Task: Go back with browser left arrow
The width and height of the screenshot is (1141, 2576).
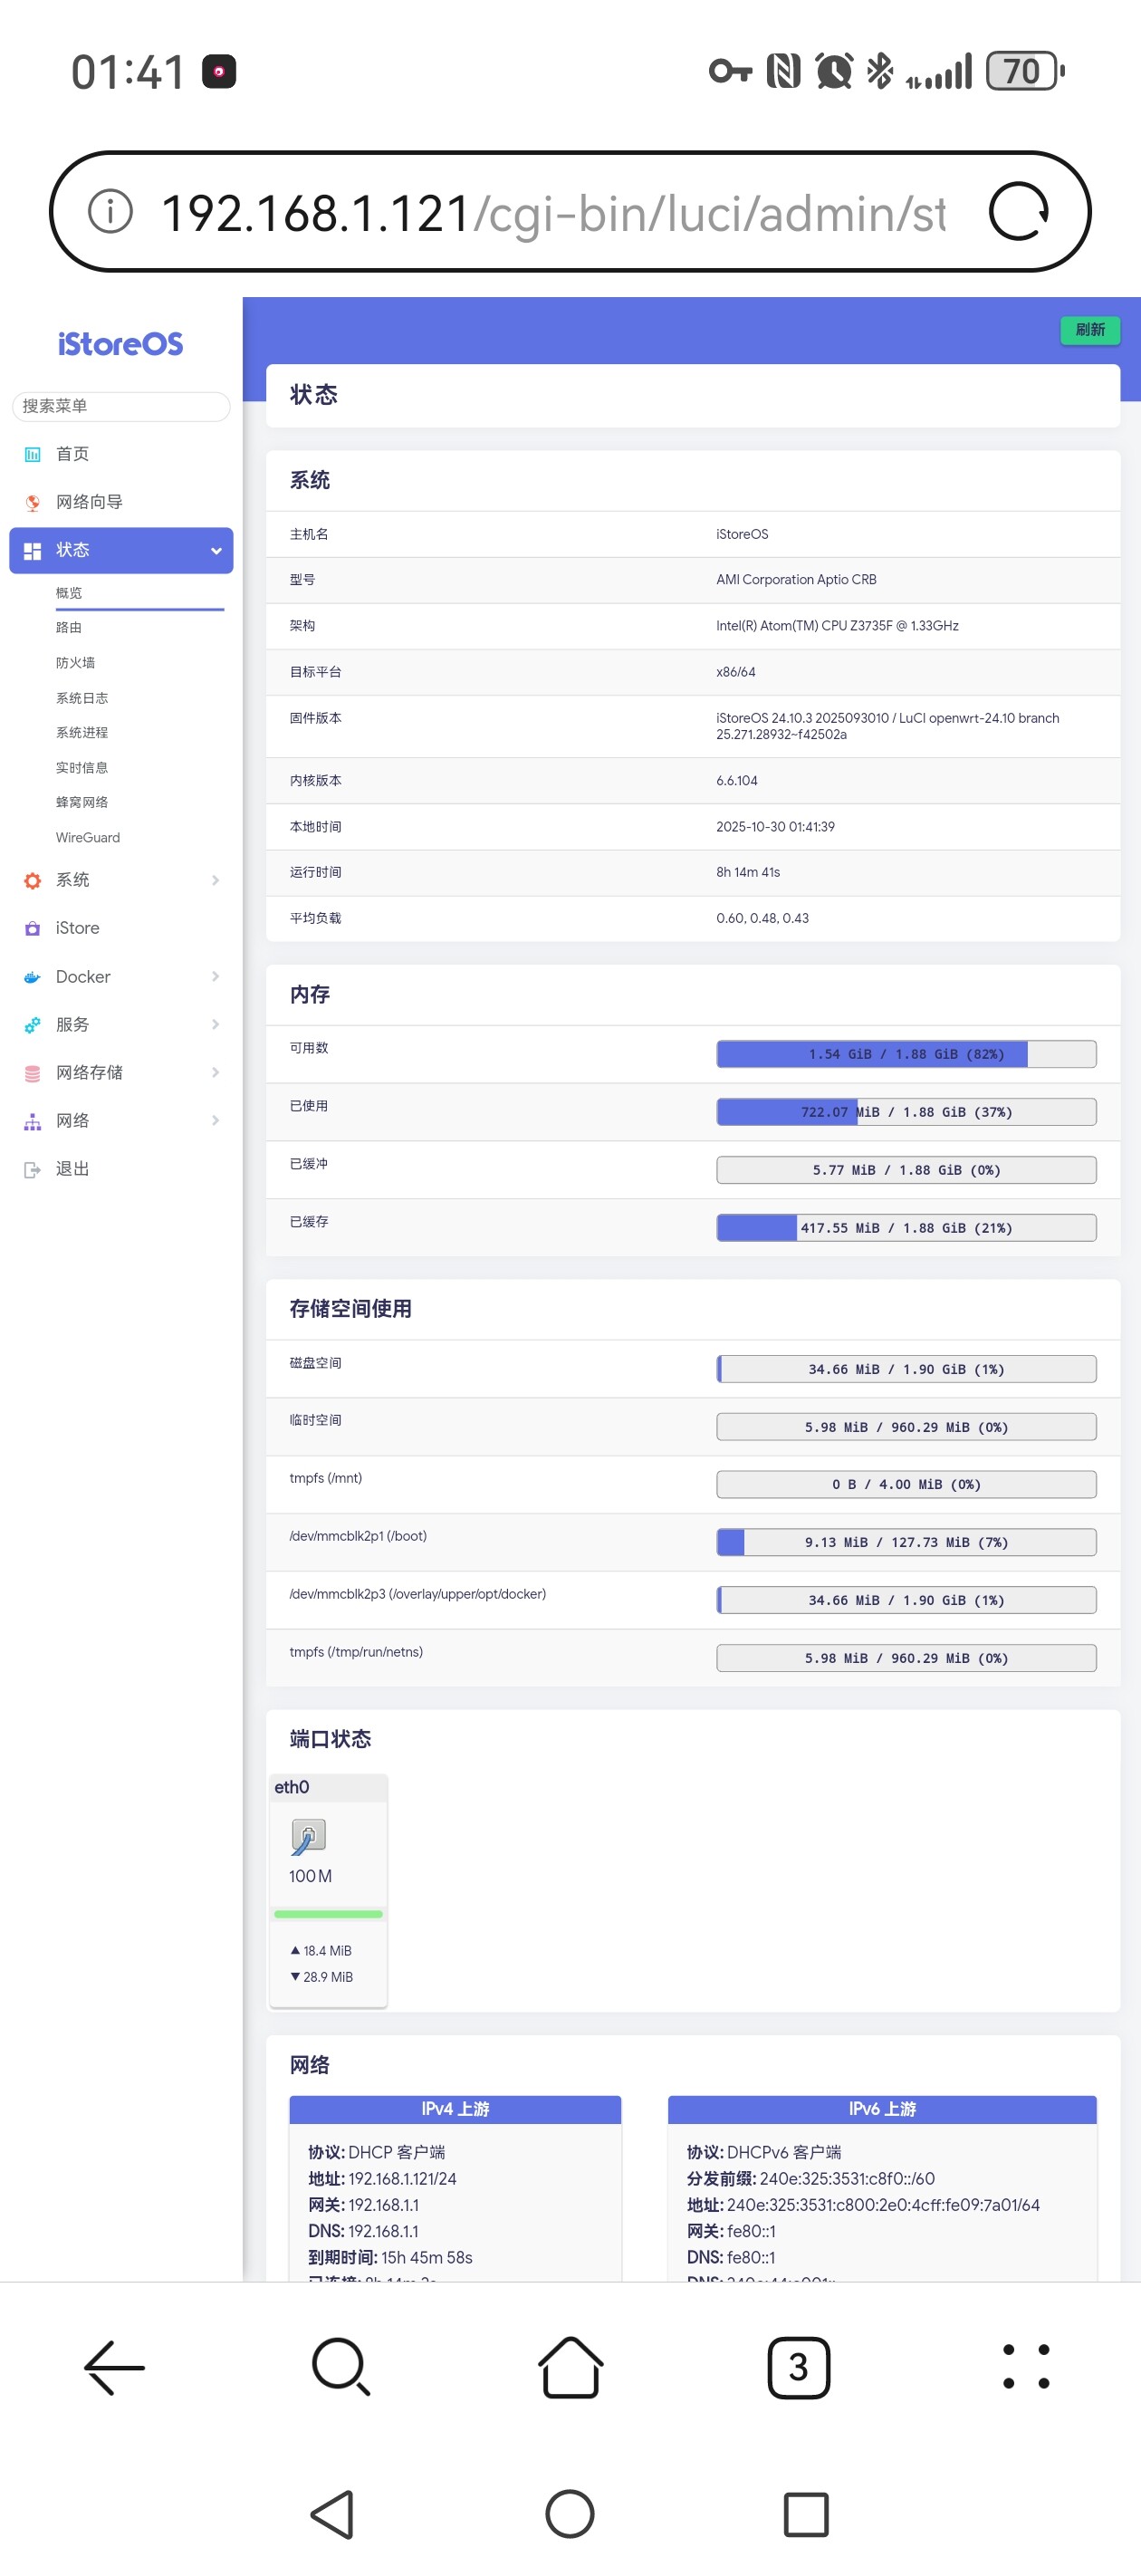Action: [x=114, y=2367]
